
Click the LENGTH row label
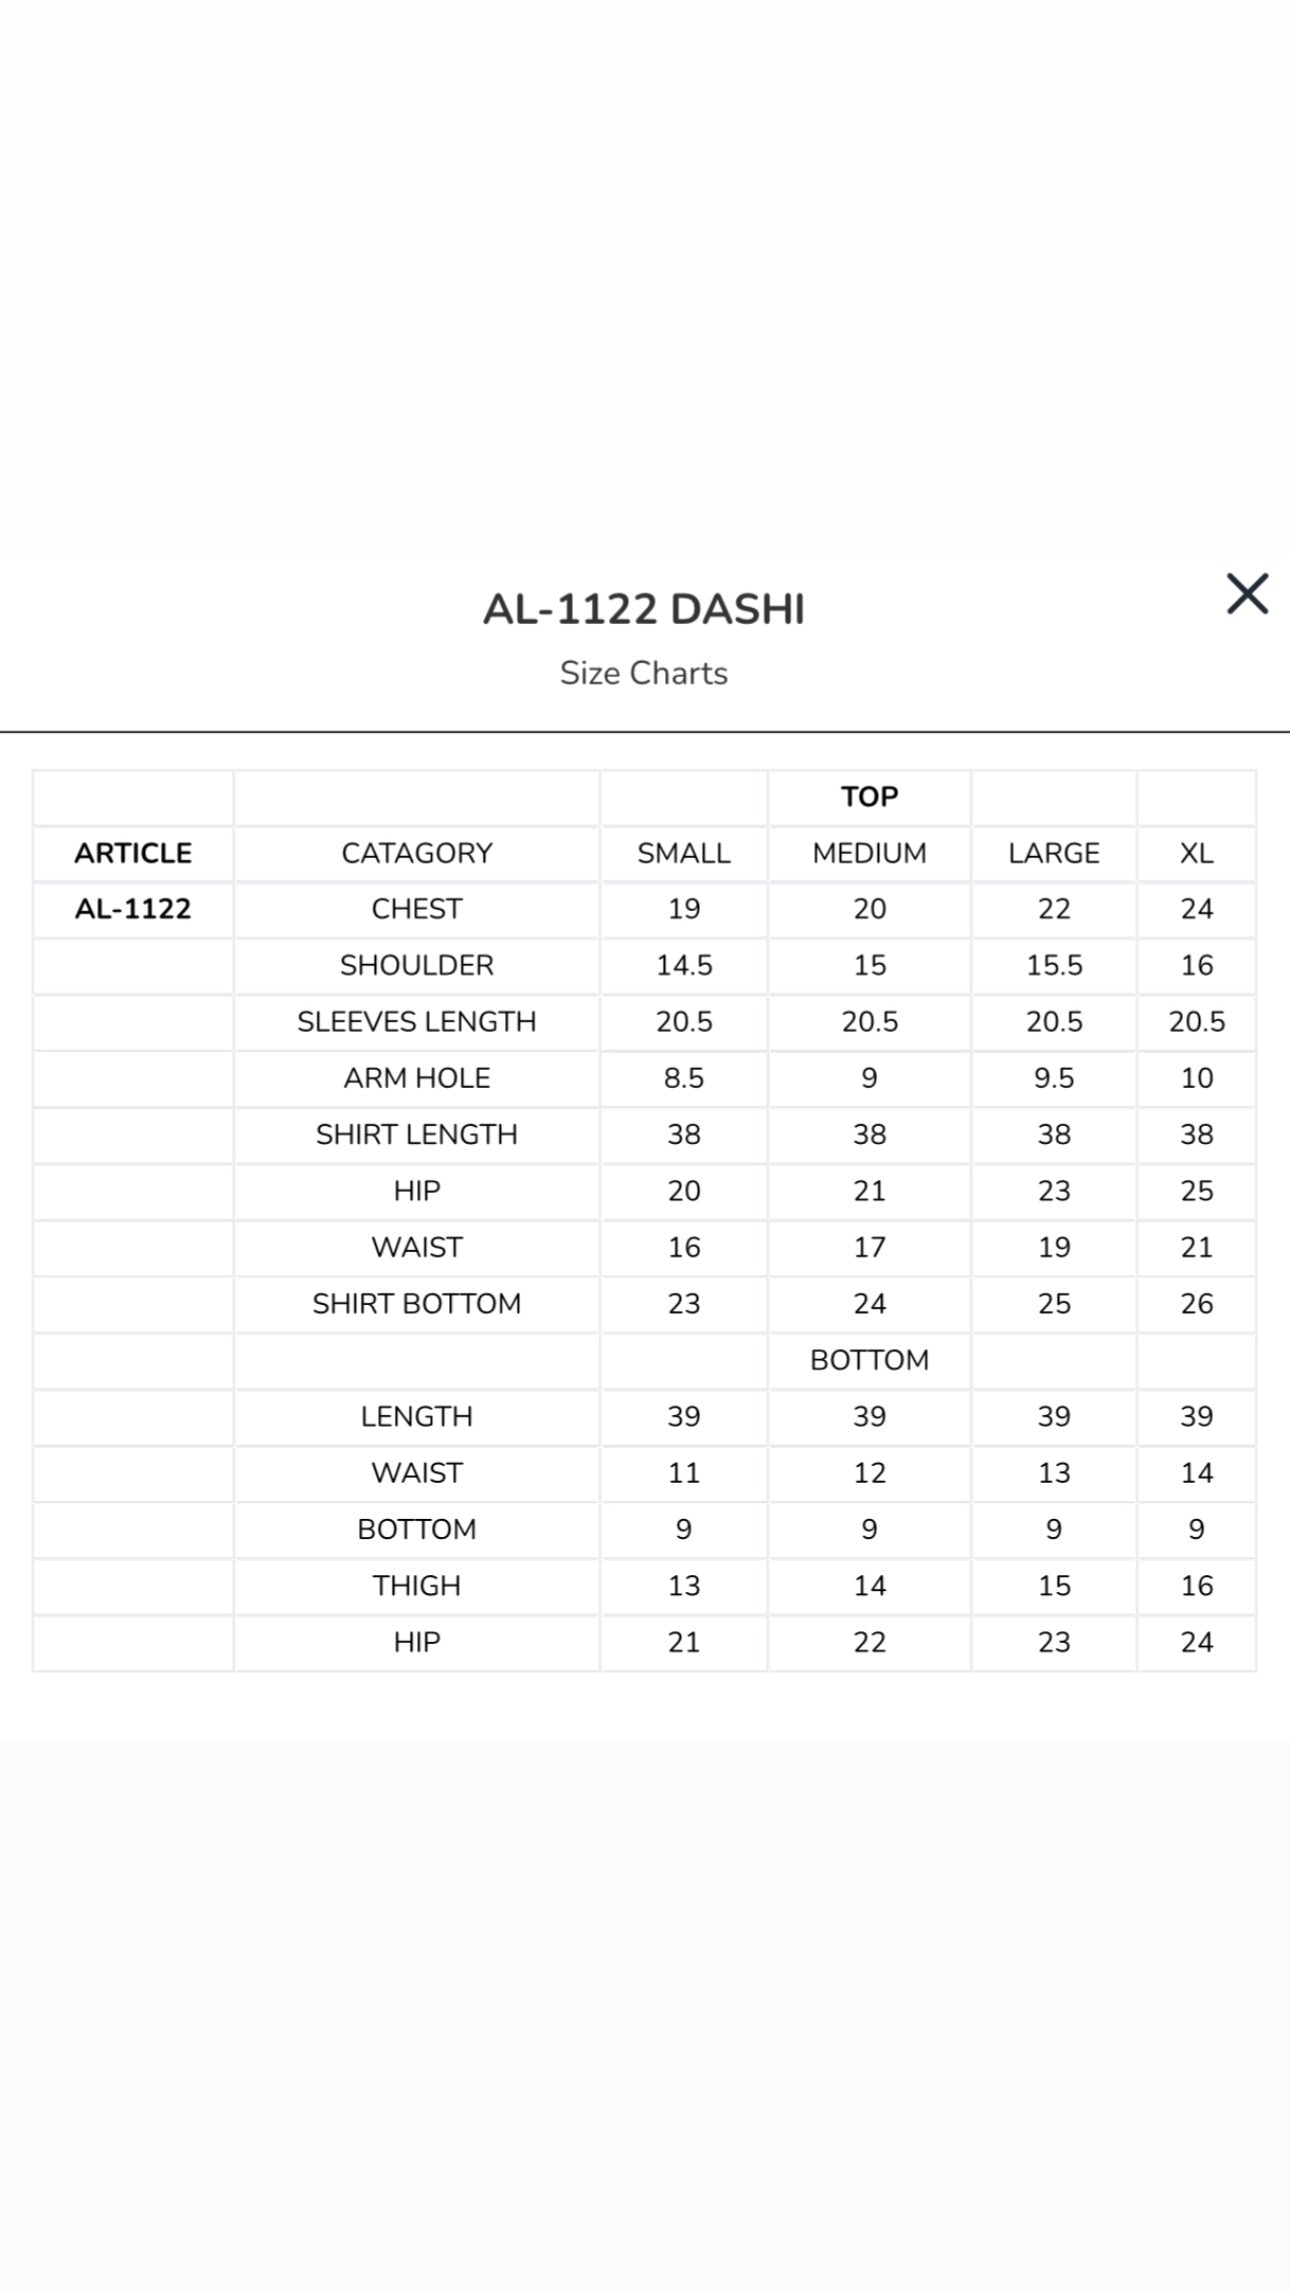click(x=417, y=1417)
